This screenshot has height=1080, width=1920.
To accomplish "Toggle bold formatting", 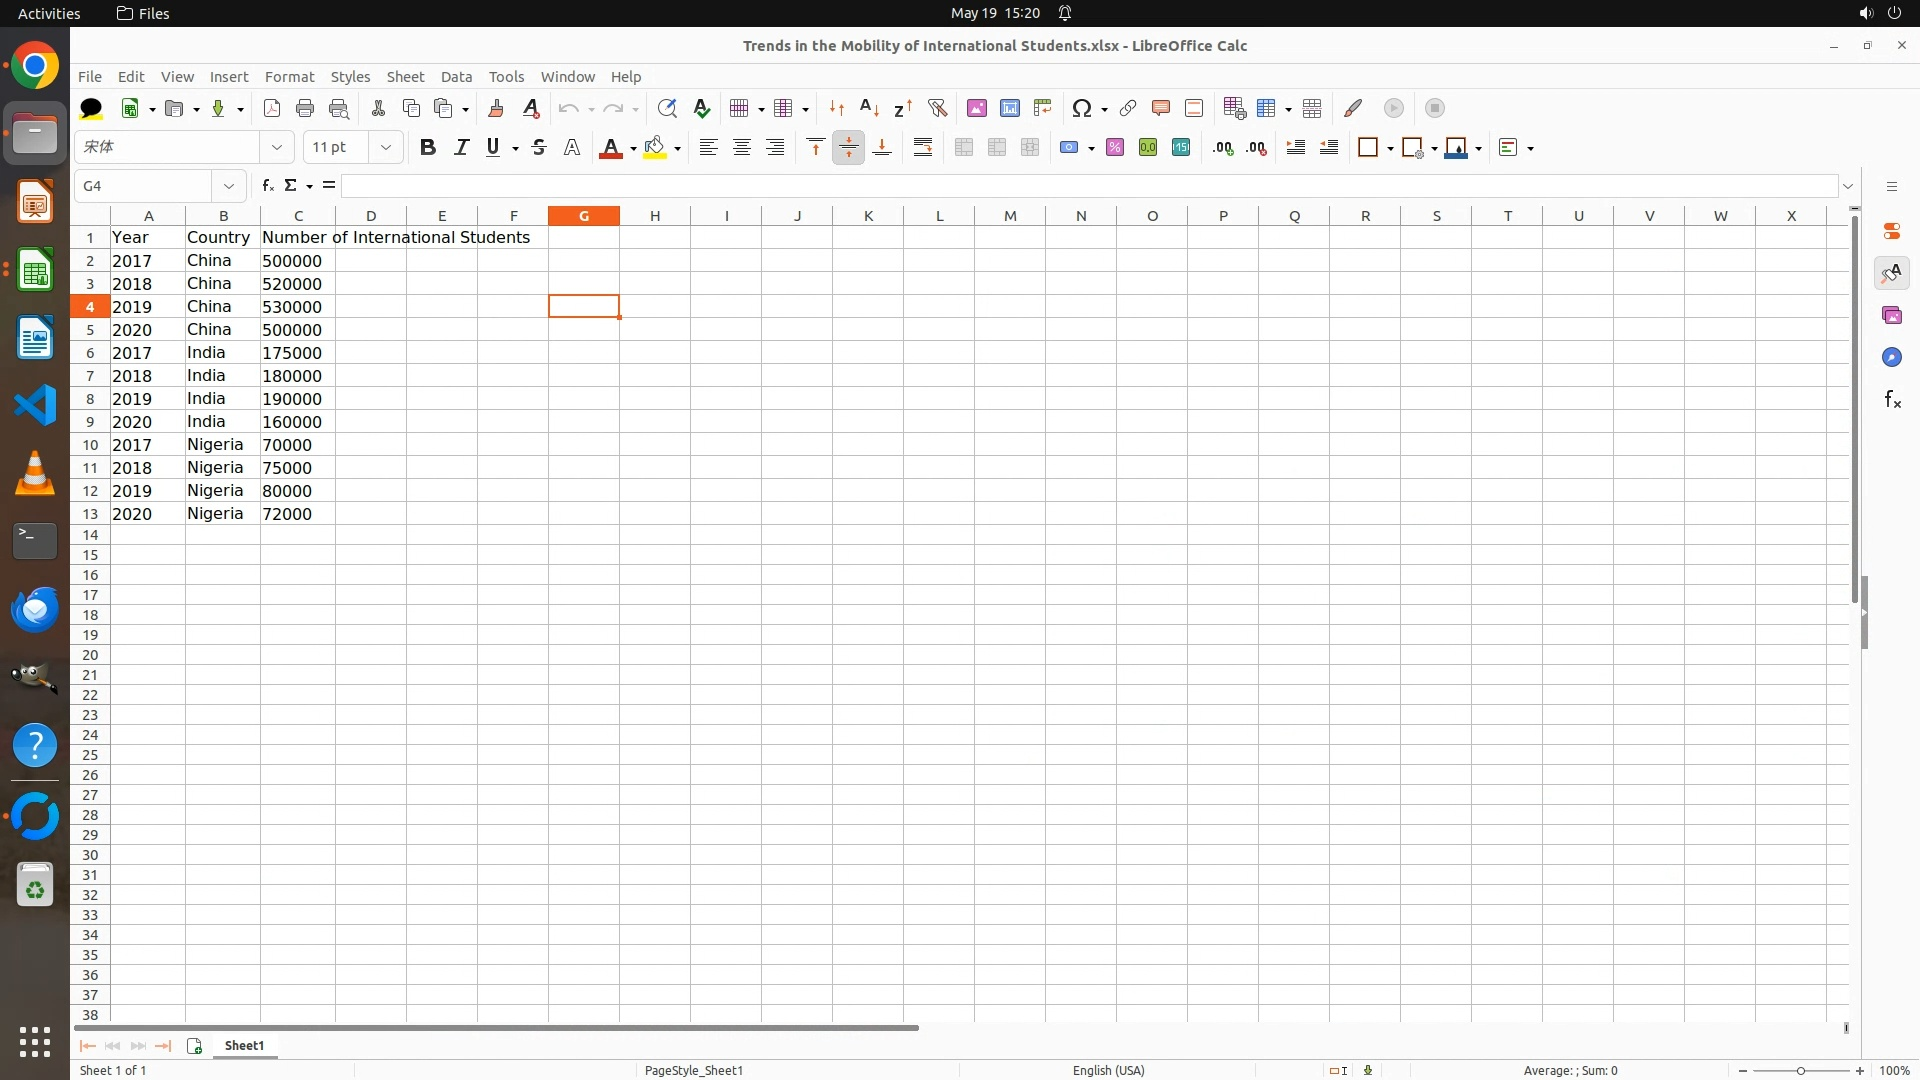I will (428, 147).
